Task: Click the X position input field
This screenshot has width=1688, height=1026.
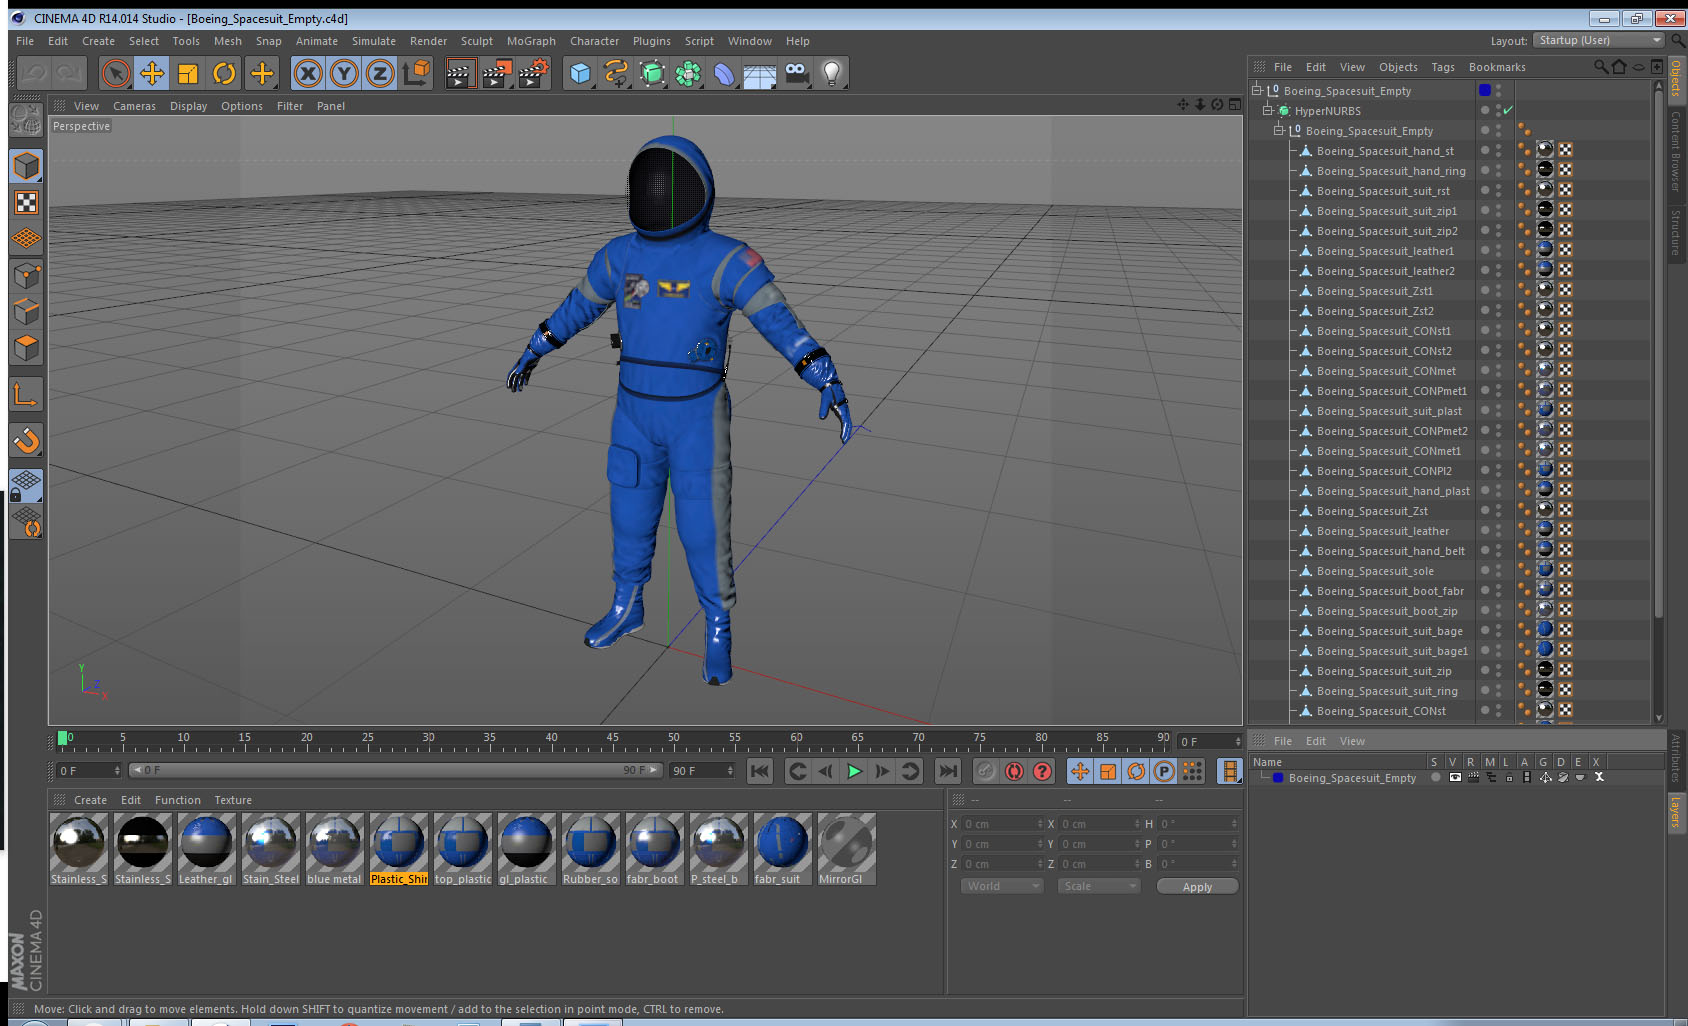Action: [x=1002, y=824]
